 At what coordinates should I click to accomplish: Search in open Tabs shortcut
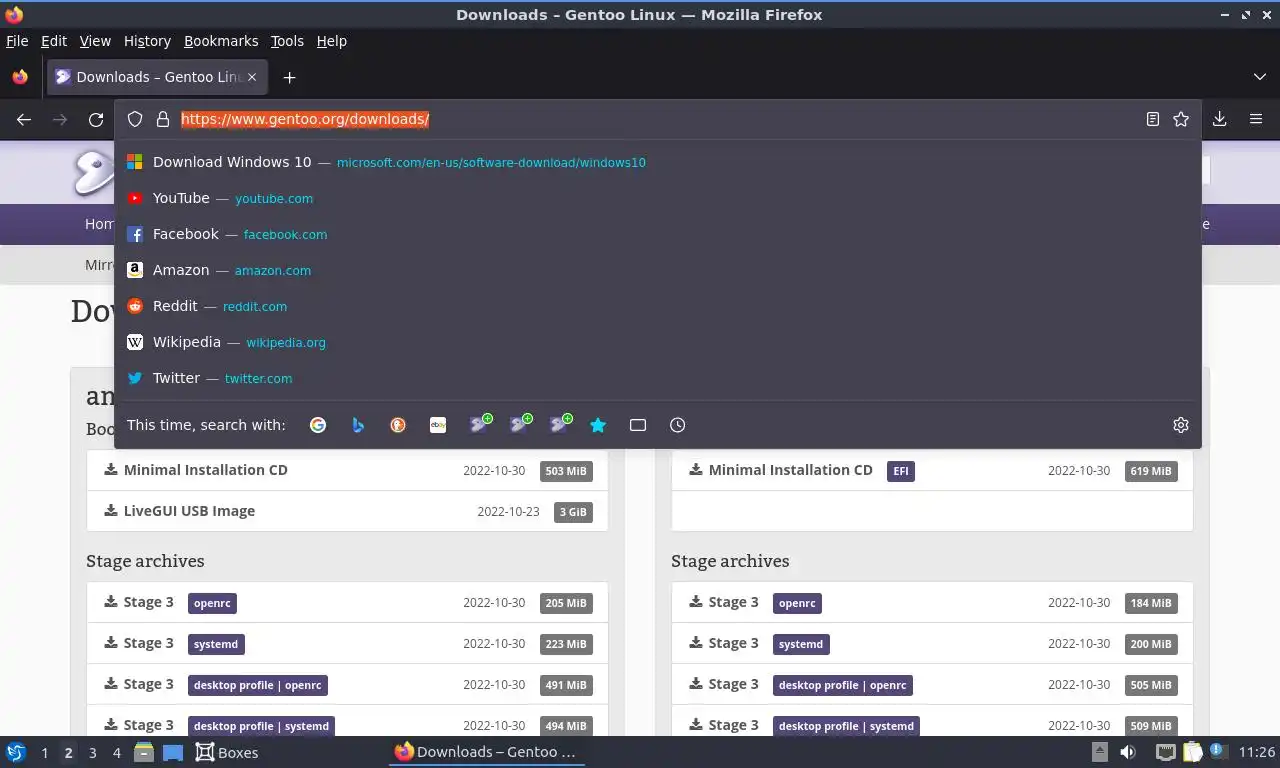[638, 425]
